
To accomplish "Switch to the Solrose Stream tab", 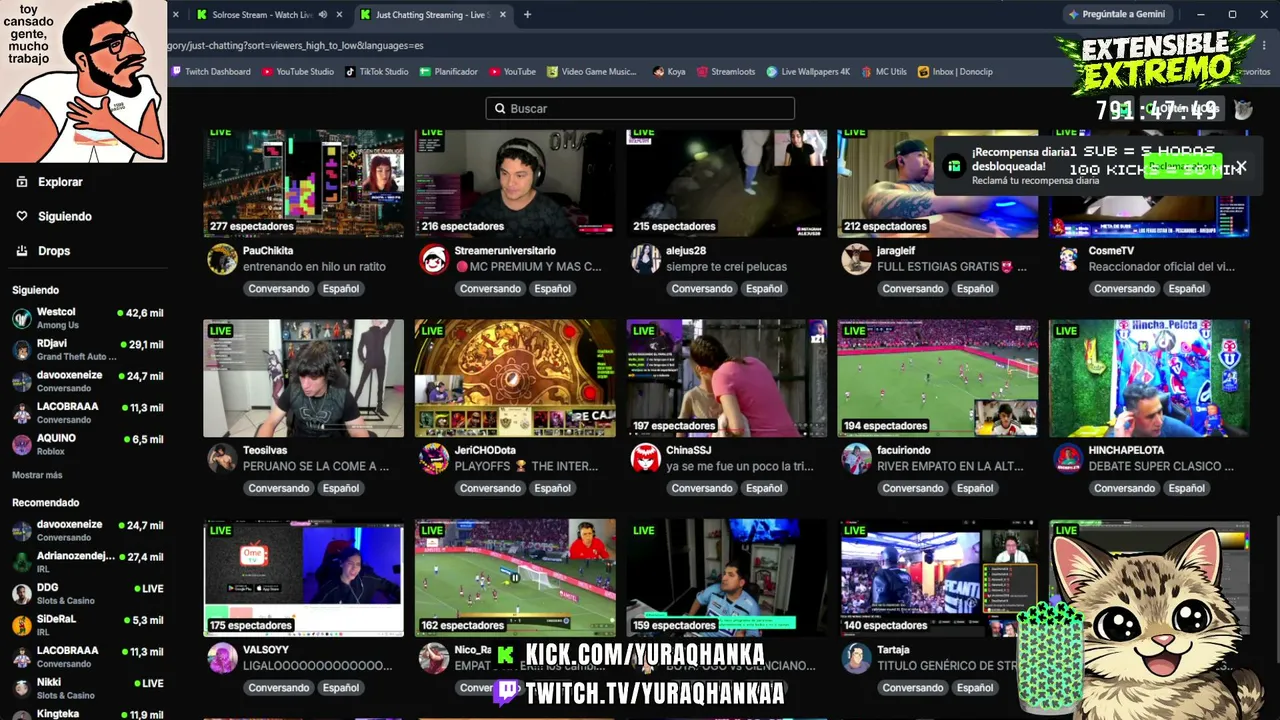I will point(262,15).
